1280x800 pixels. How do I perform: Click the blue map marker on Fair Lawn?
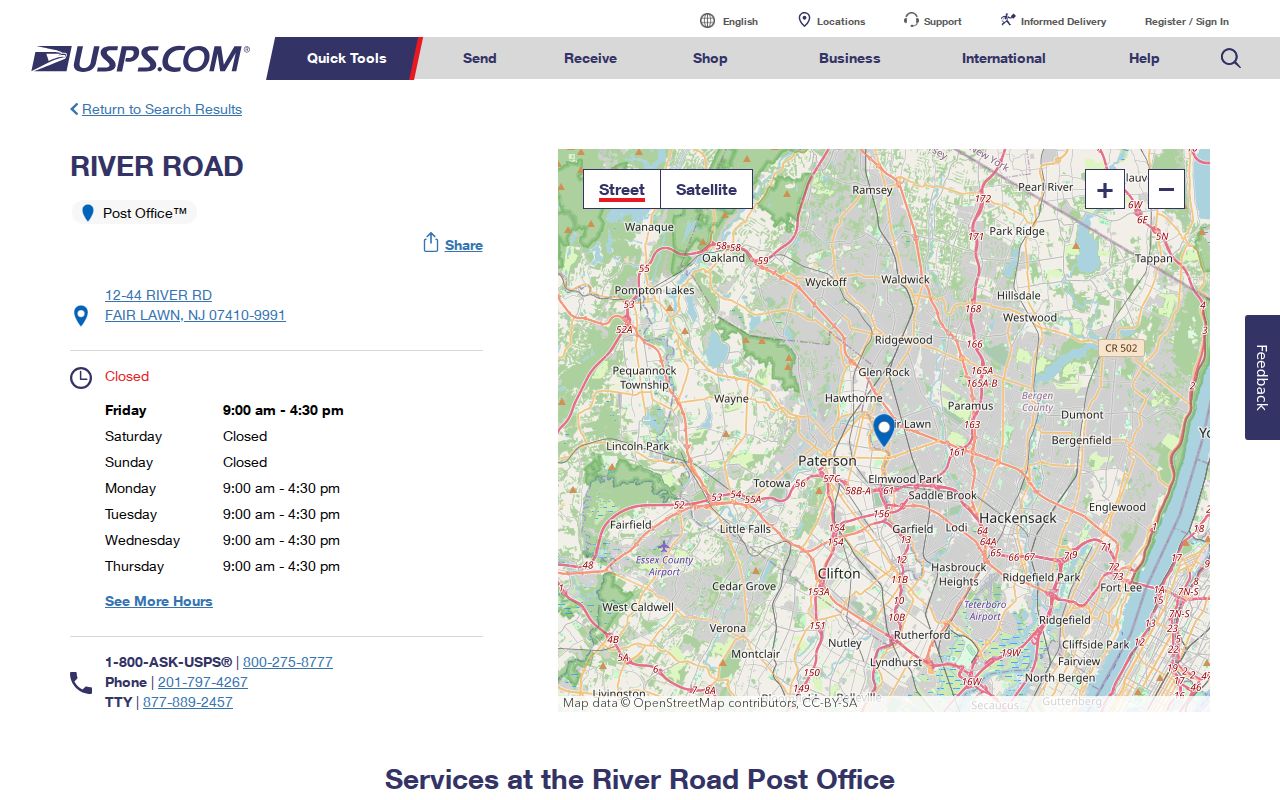tap(883, 430)
